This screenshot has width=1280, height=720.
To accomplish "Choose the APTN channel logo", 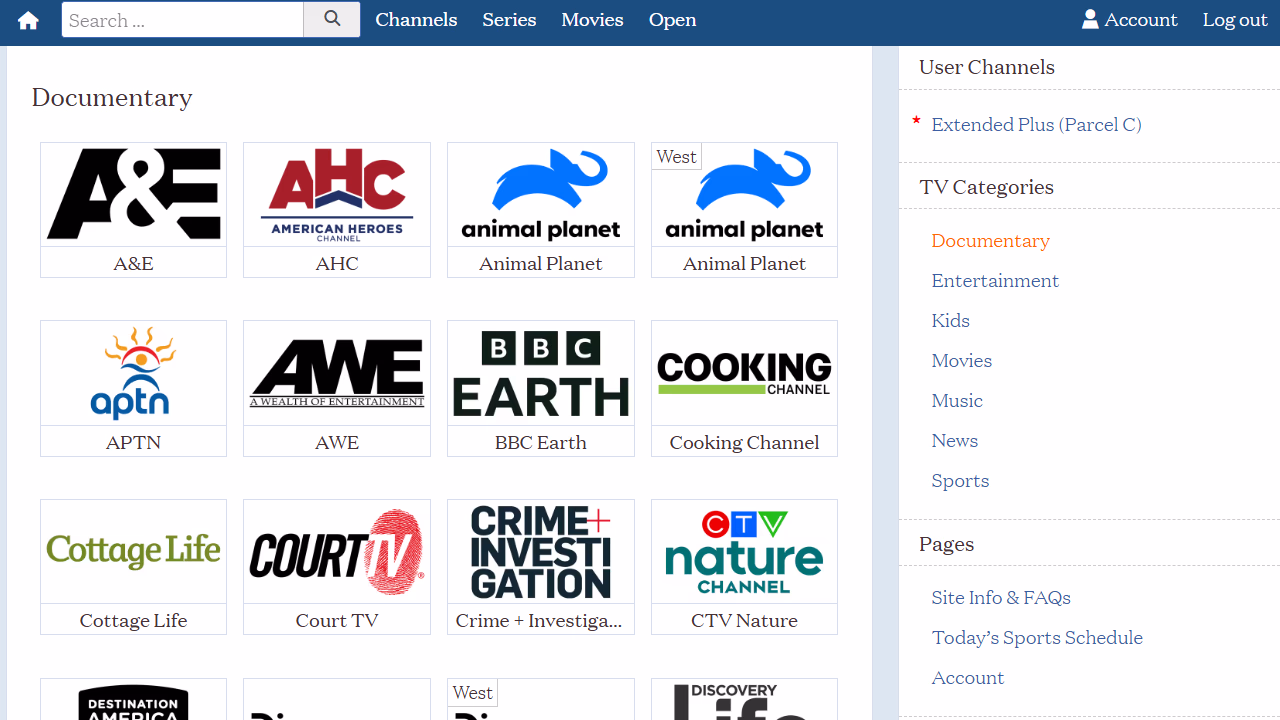I will (133, 374).
